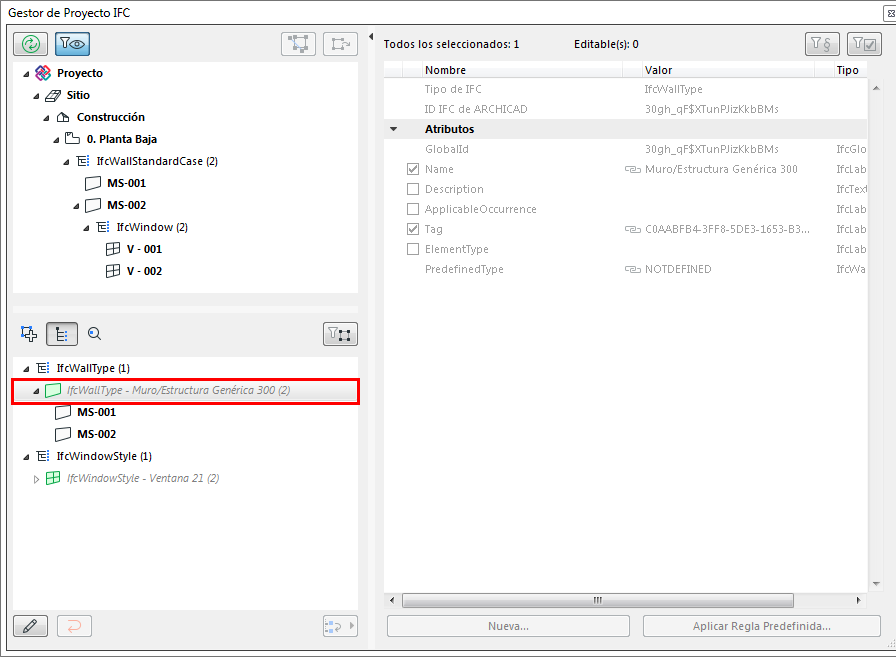Collapse the IfcWallType (1) group
Screen dimensions: 896x669
[26, 369]
